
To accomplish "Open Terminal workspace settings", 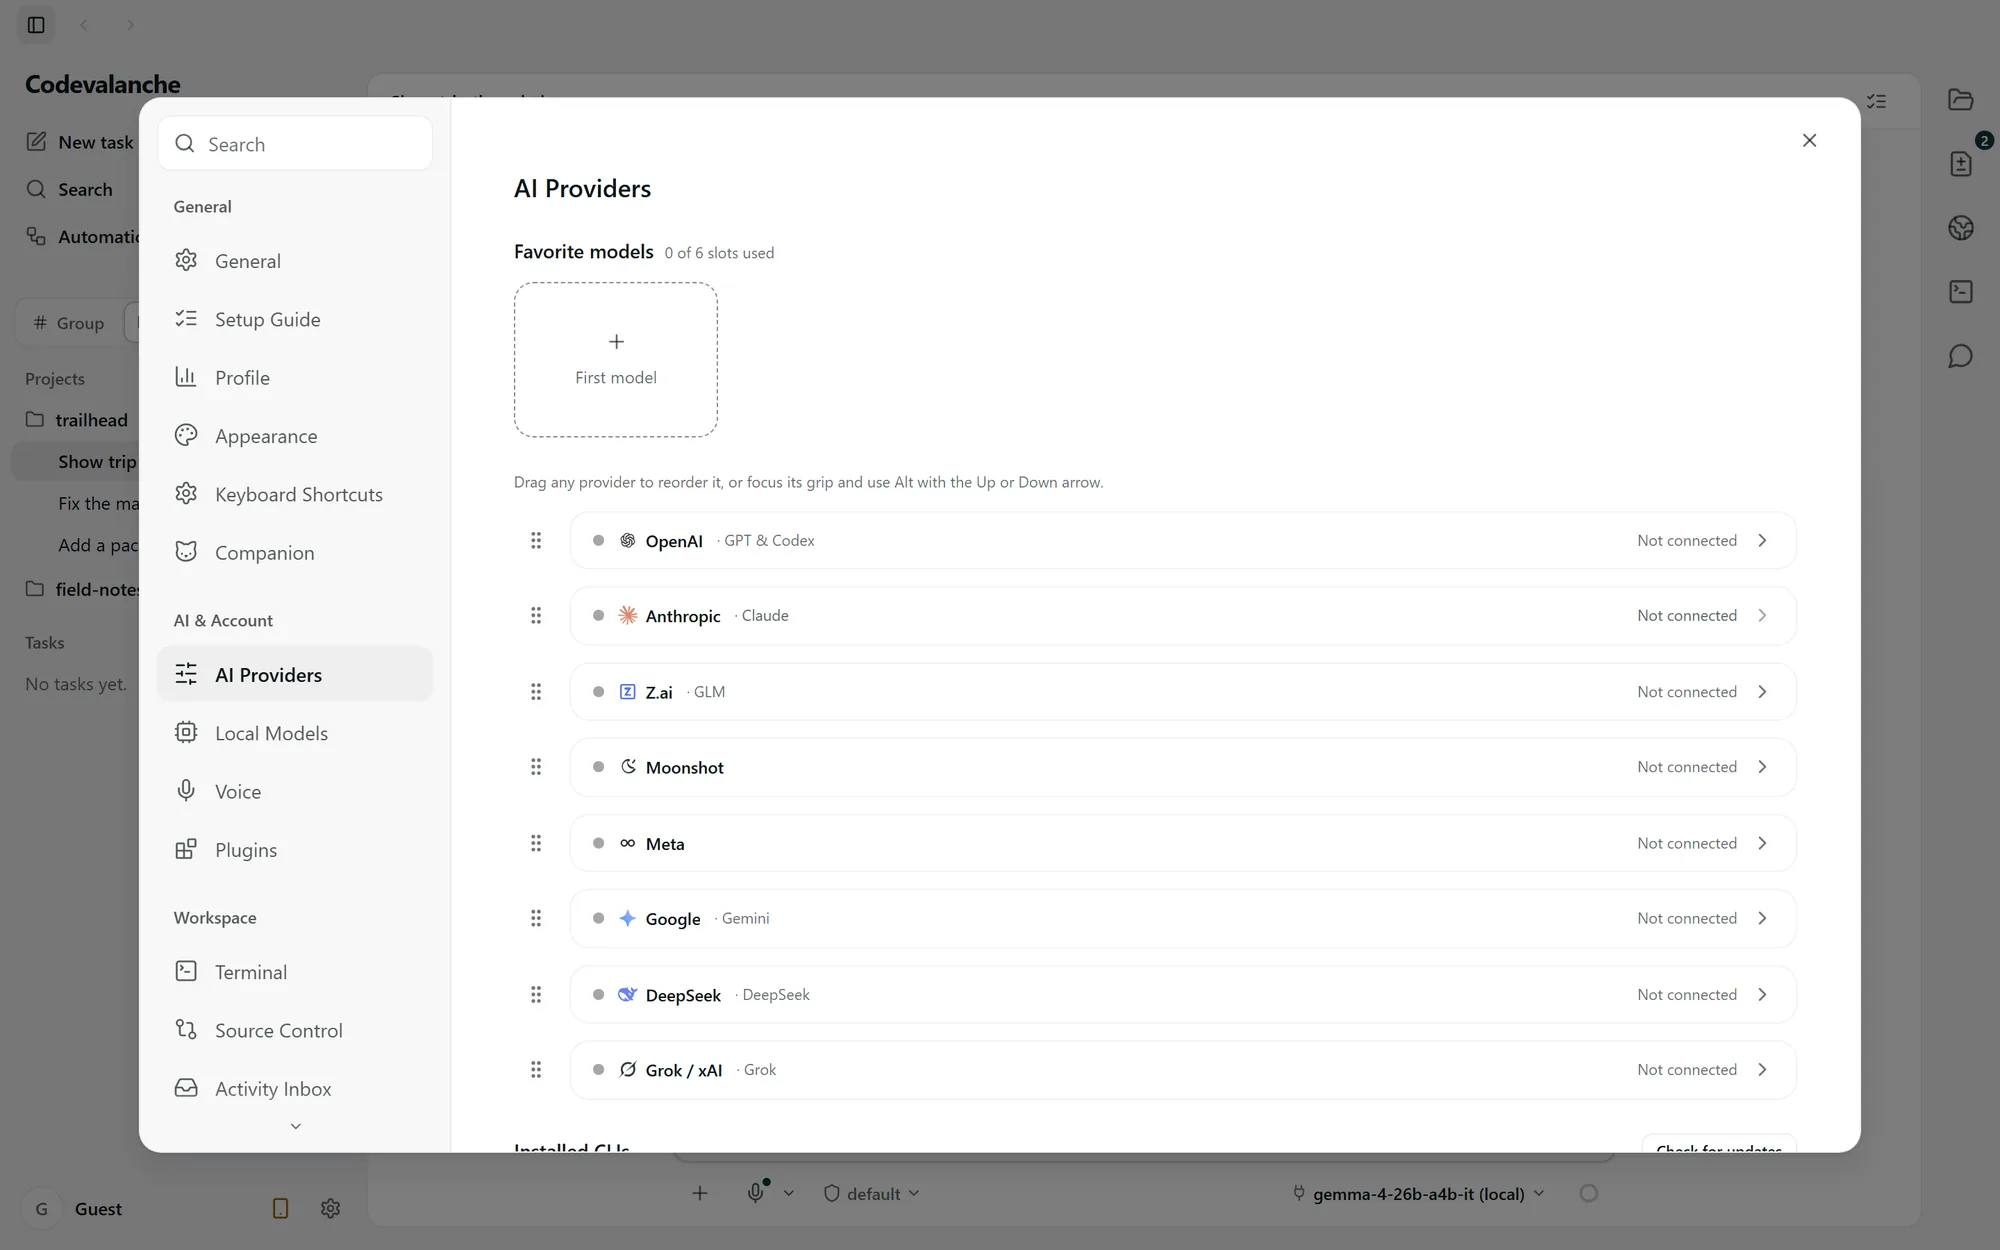I will [x=295, y=972].
